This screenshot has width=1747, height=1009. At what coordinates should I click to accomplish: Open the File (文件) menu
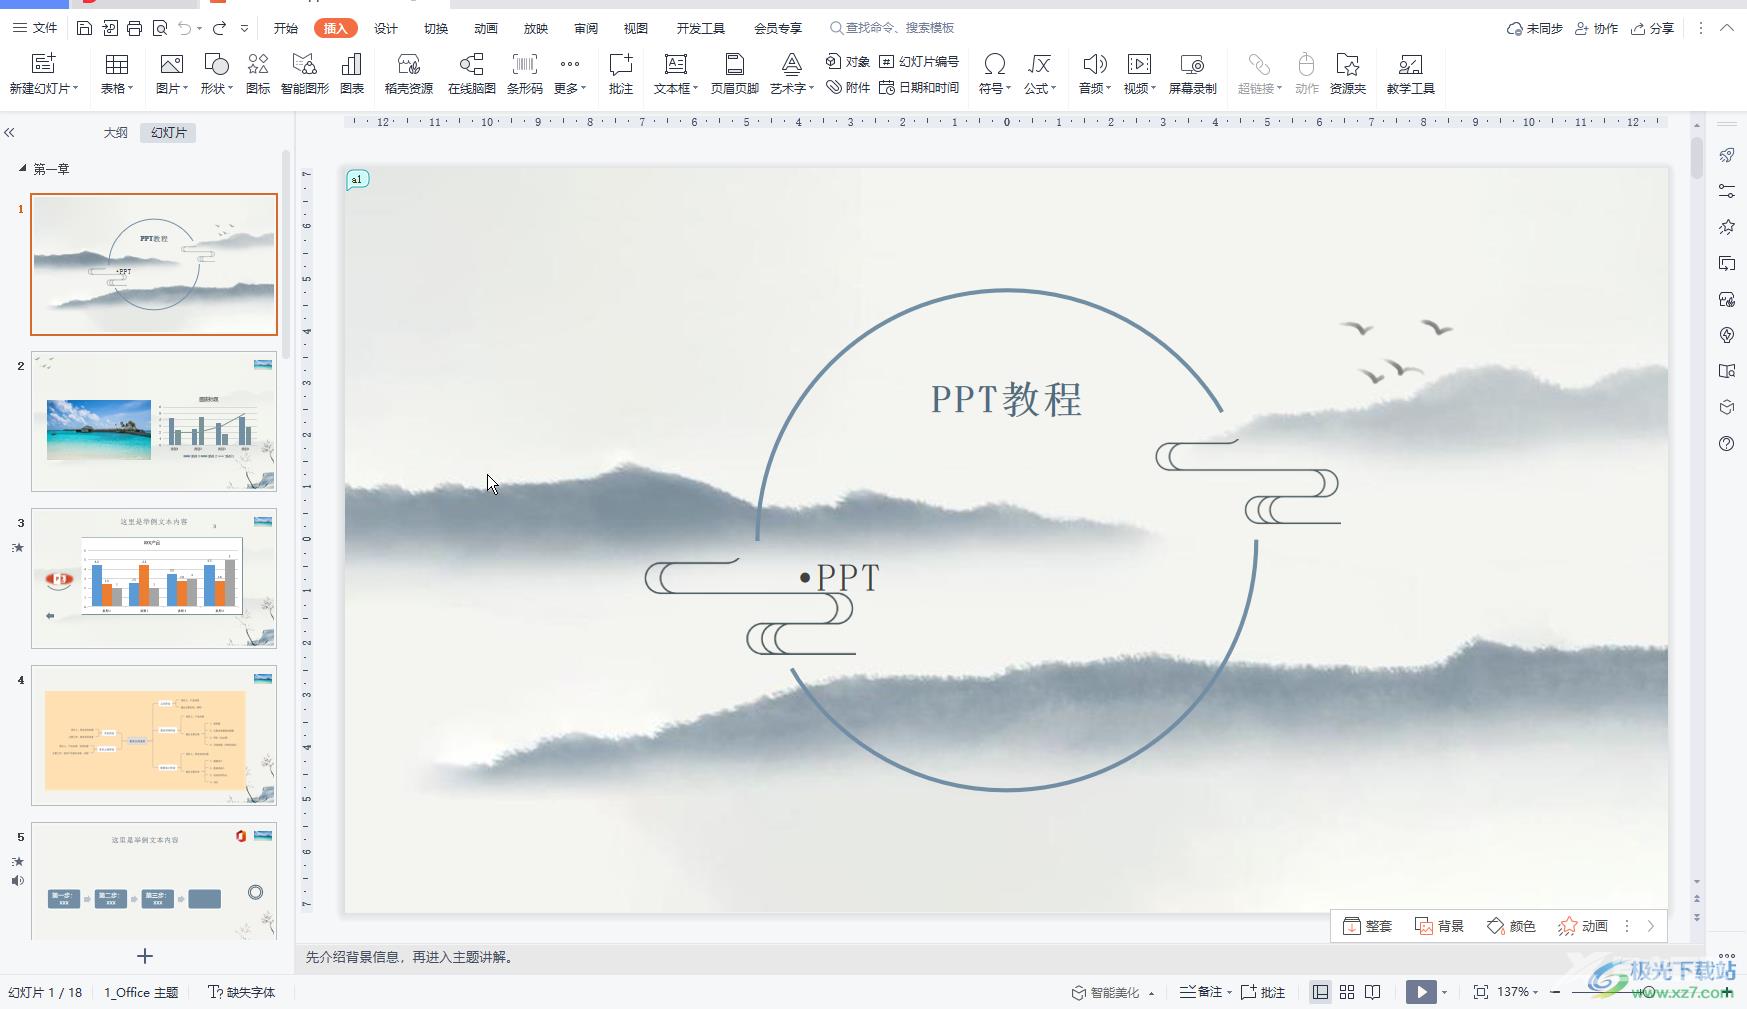point(35,28)
